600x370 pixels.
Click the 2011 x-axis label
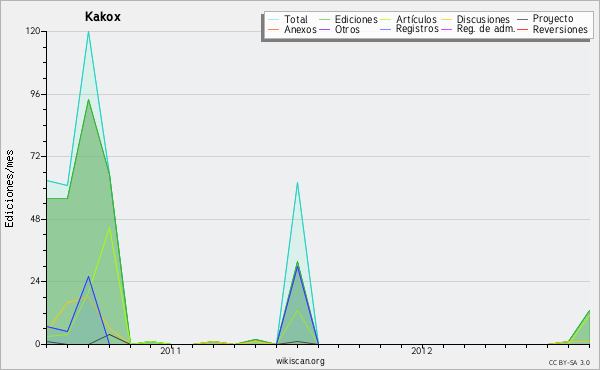(170, 351)
